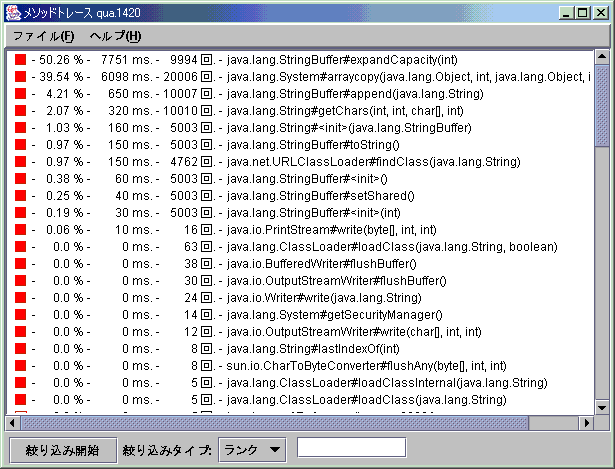Image resolution: width=615 pixels, height=469 pixels.
Task: Select the java.lang.StringBuffer#expandCapacity(int) row text
Action: (342, 60)
